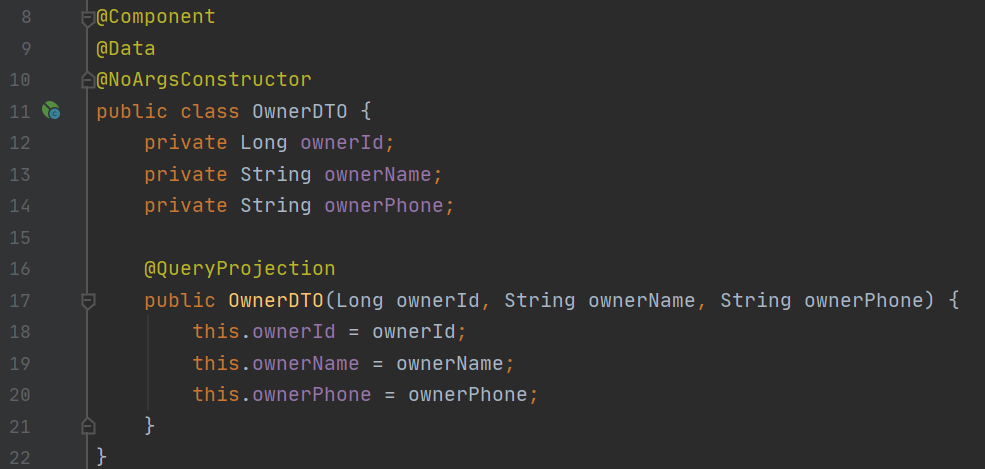Click line number 19 in the gutter
985x469 pixels.
pos(20,364)
